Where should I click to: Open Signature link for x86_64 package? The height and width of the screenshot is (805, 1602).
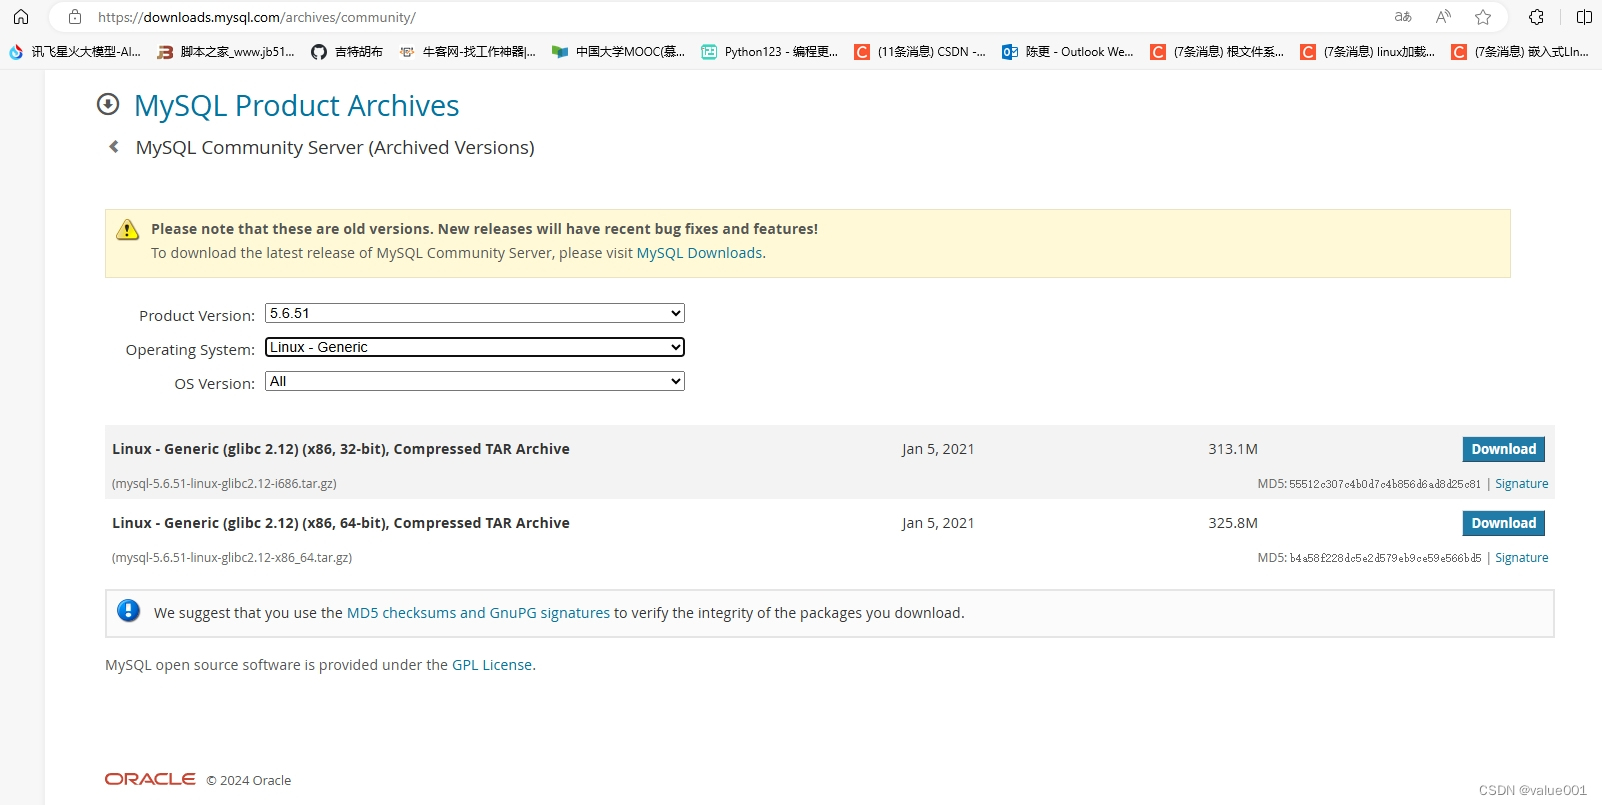click(x=1521, y=558)
